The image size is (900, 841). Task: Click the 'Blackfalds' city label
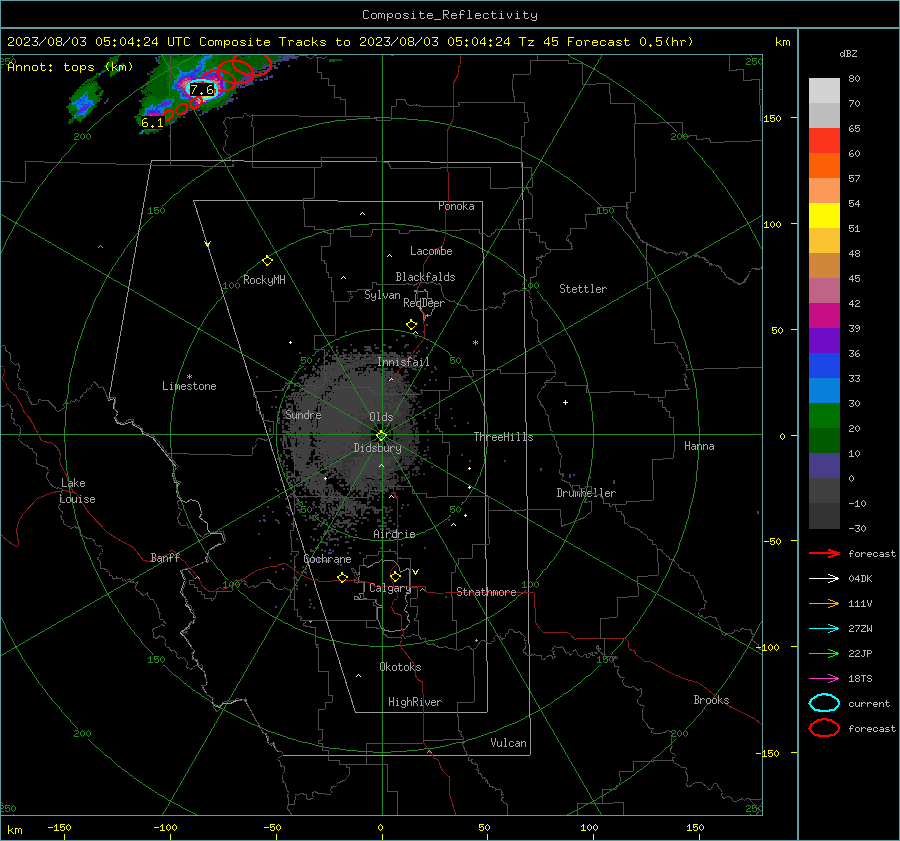[x=425, y=277]
